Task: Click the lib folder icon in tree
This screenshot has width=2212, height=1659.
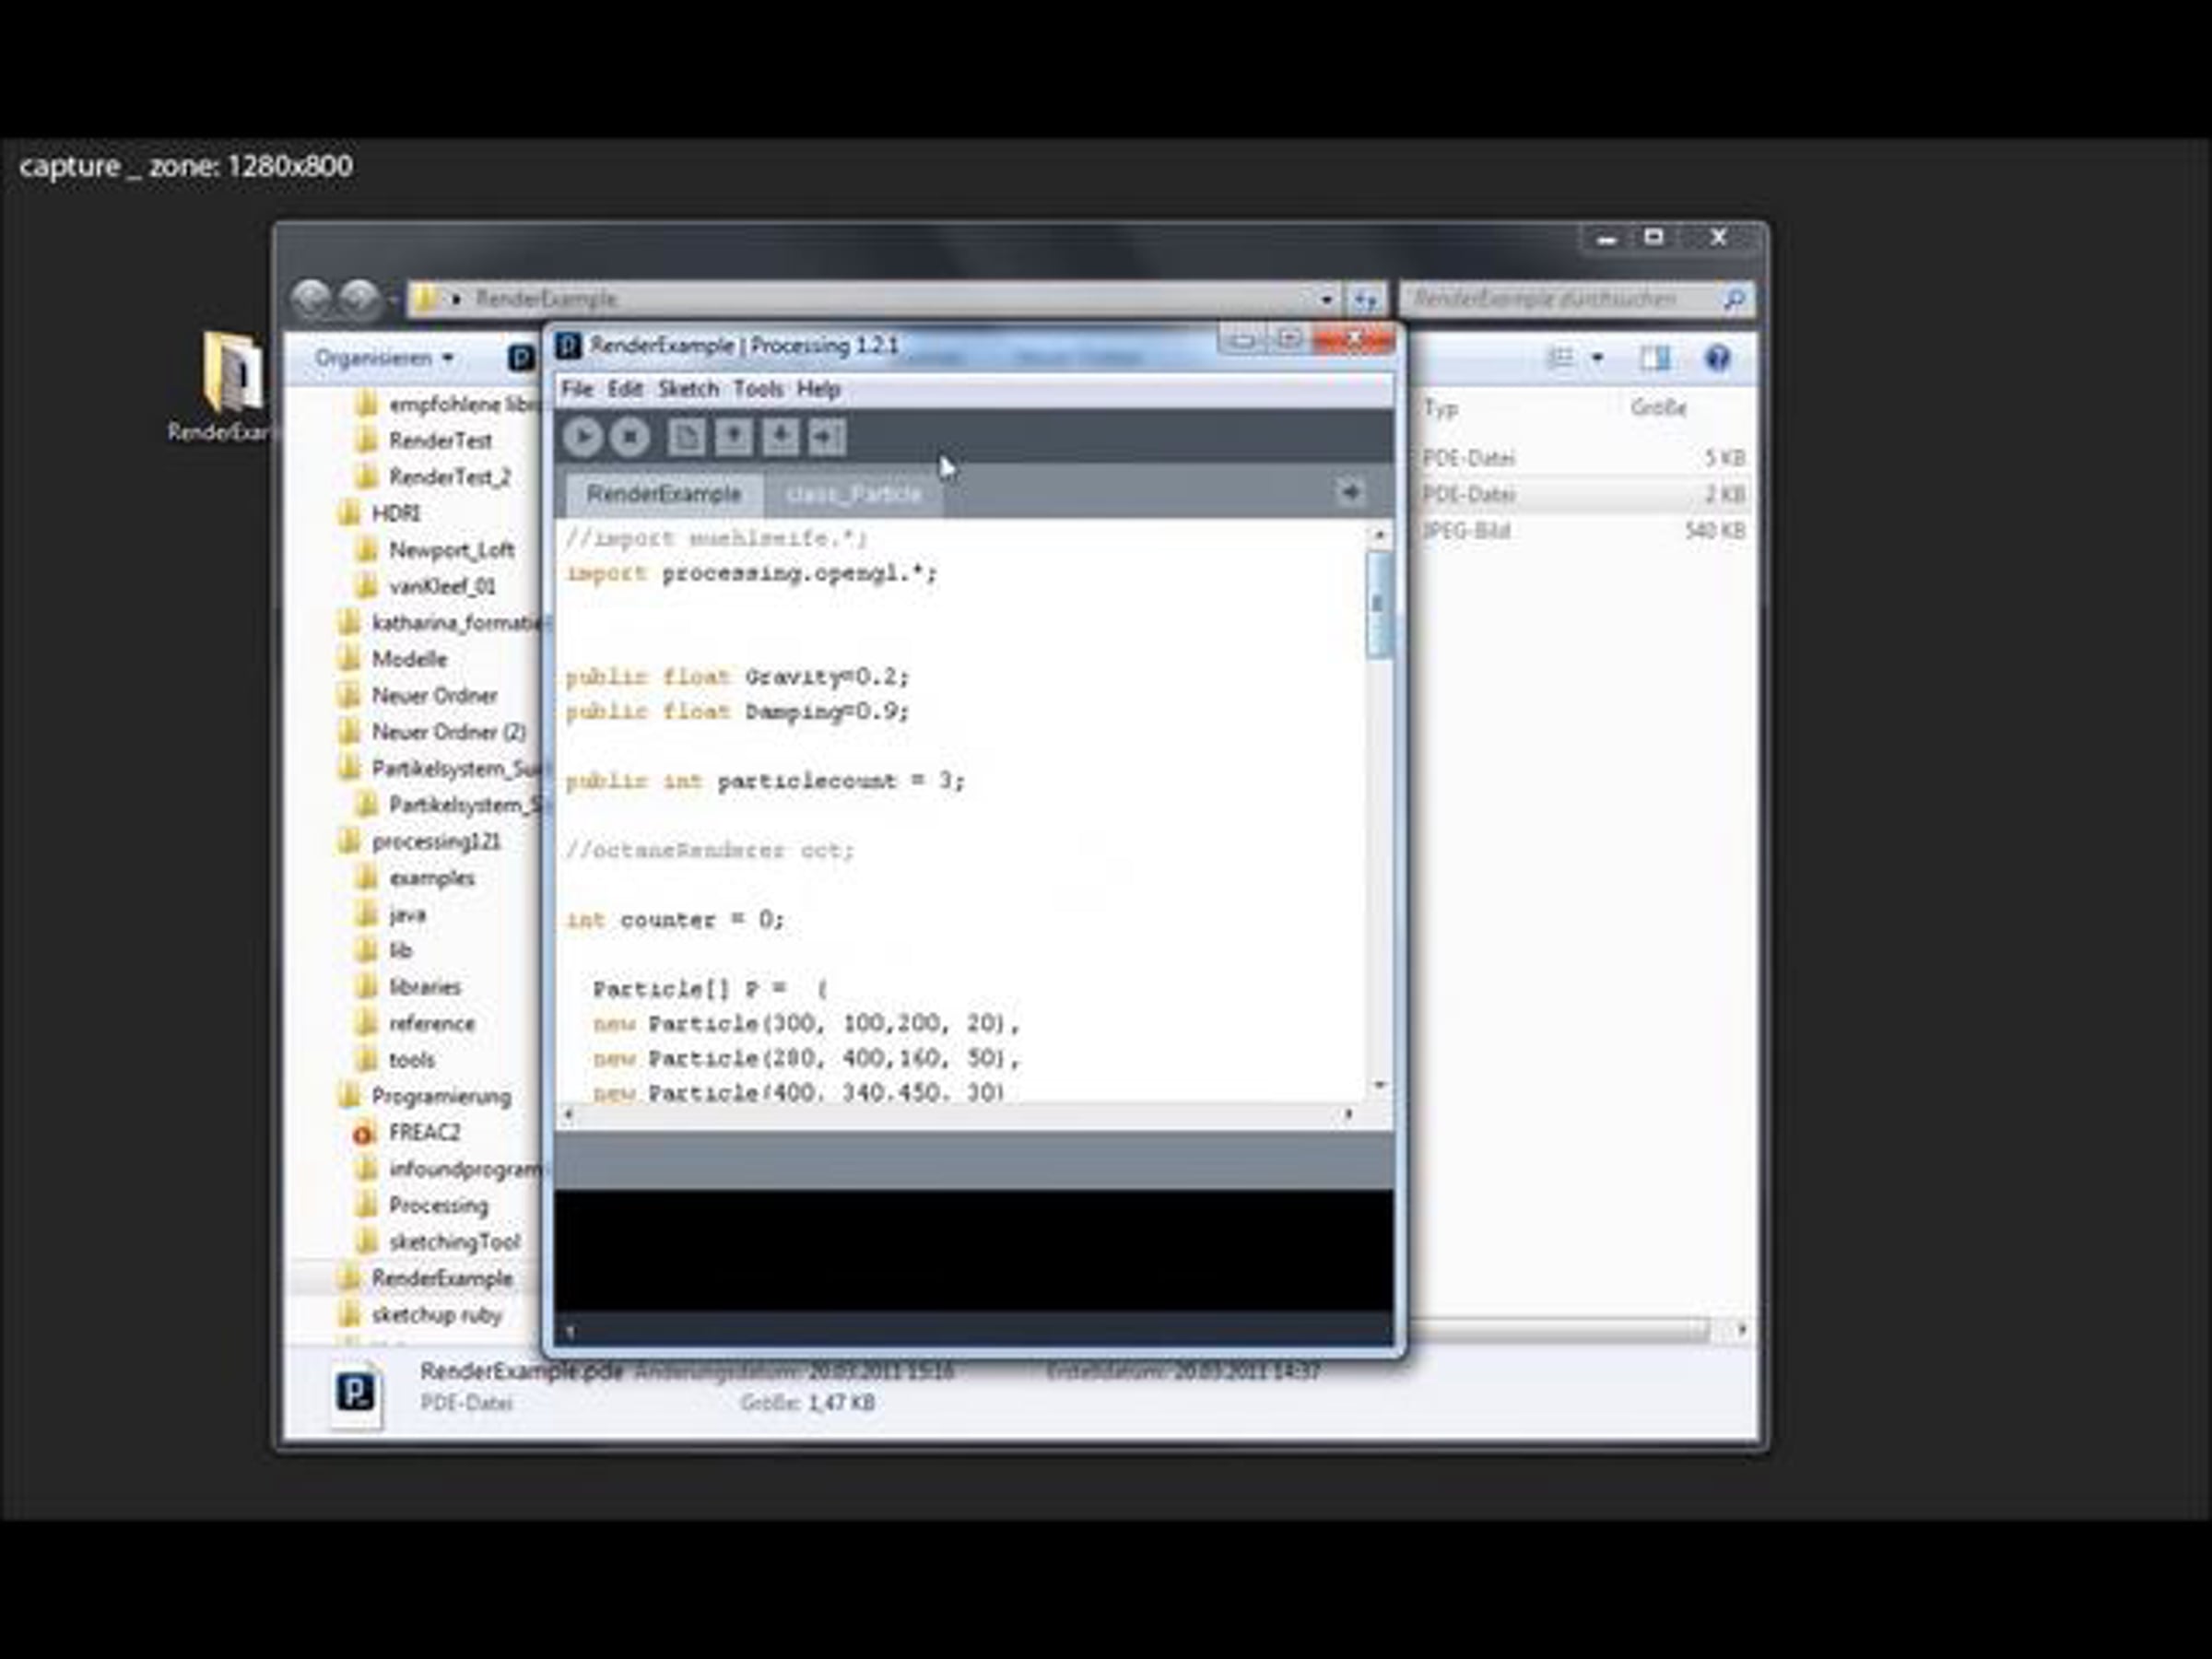Action: pyautogui.click(x=366, y=950)
